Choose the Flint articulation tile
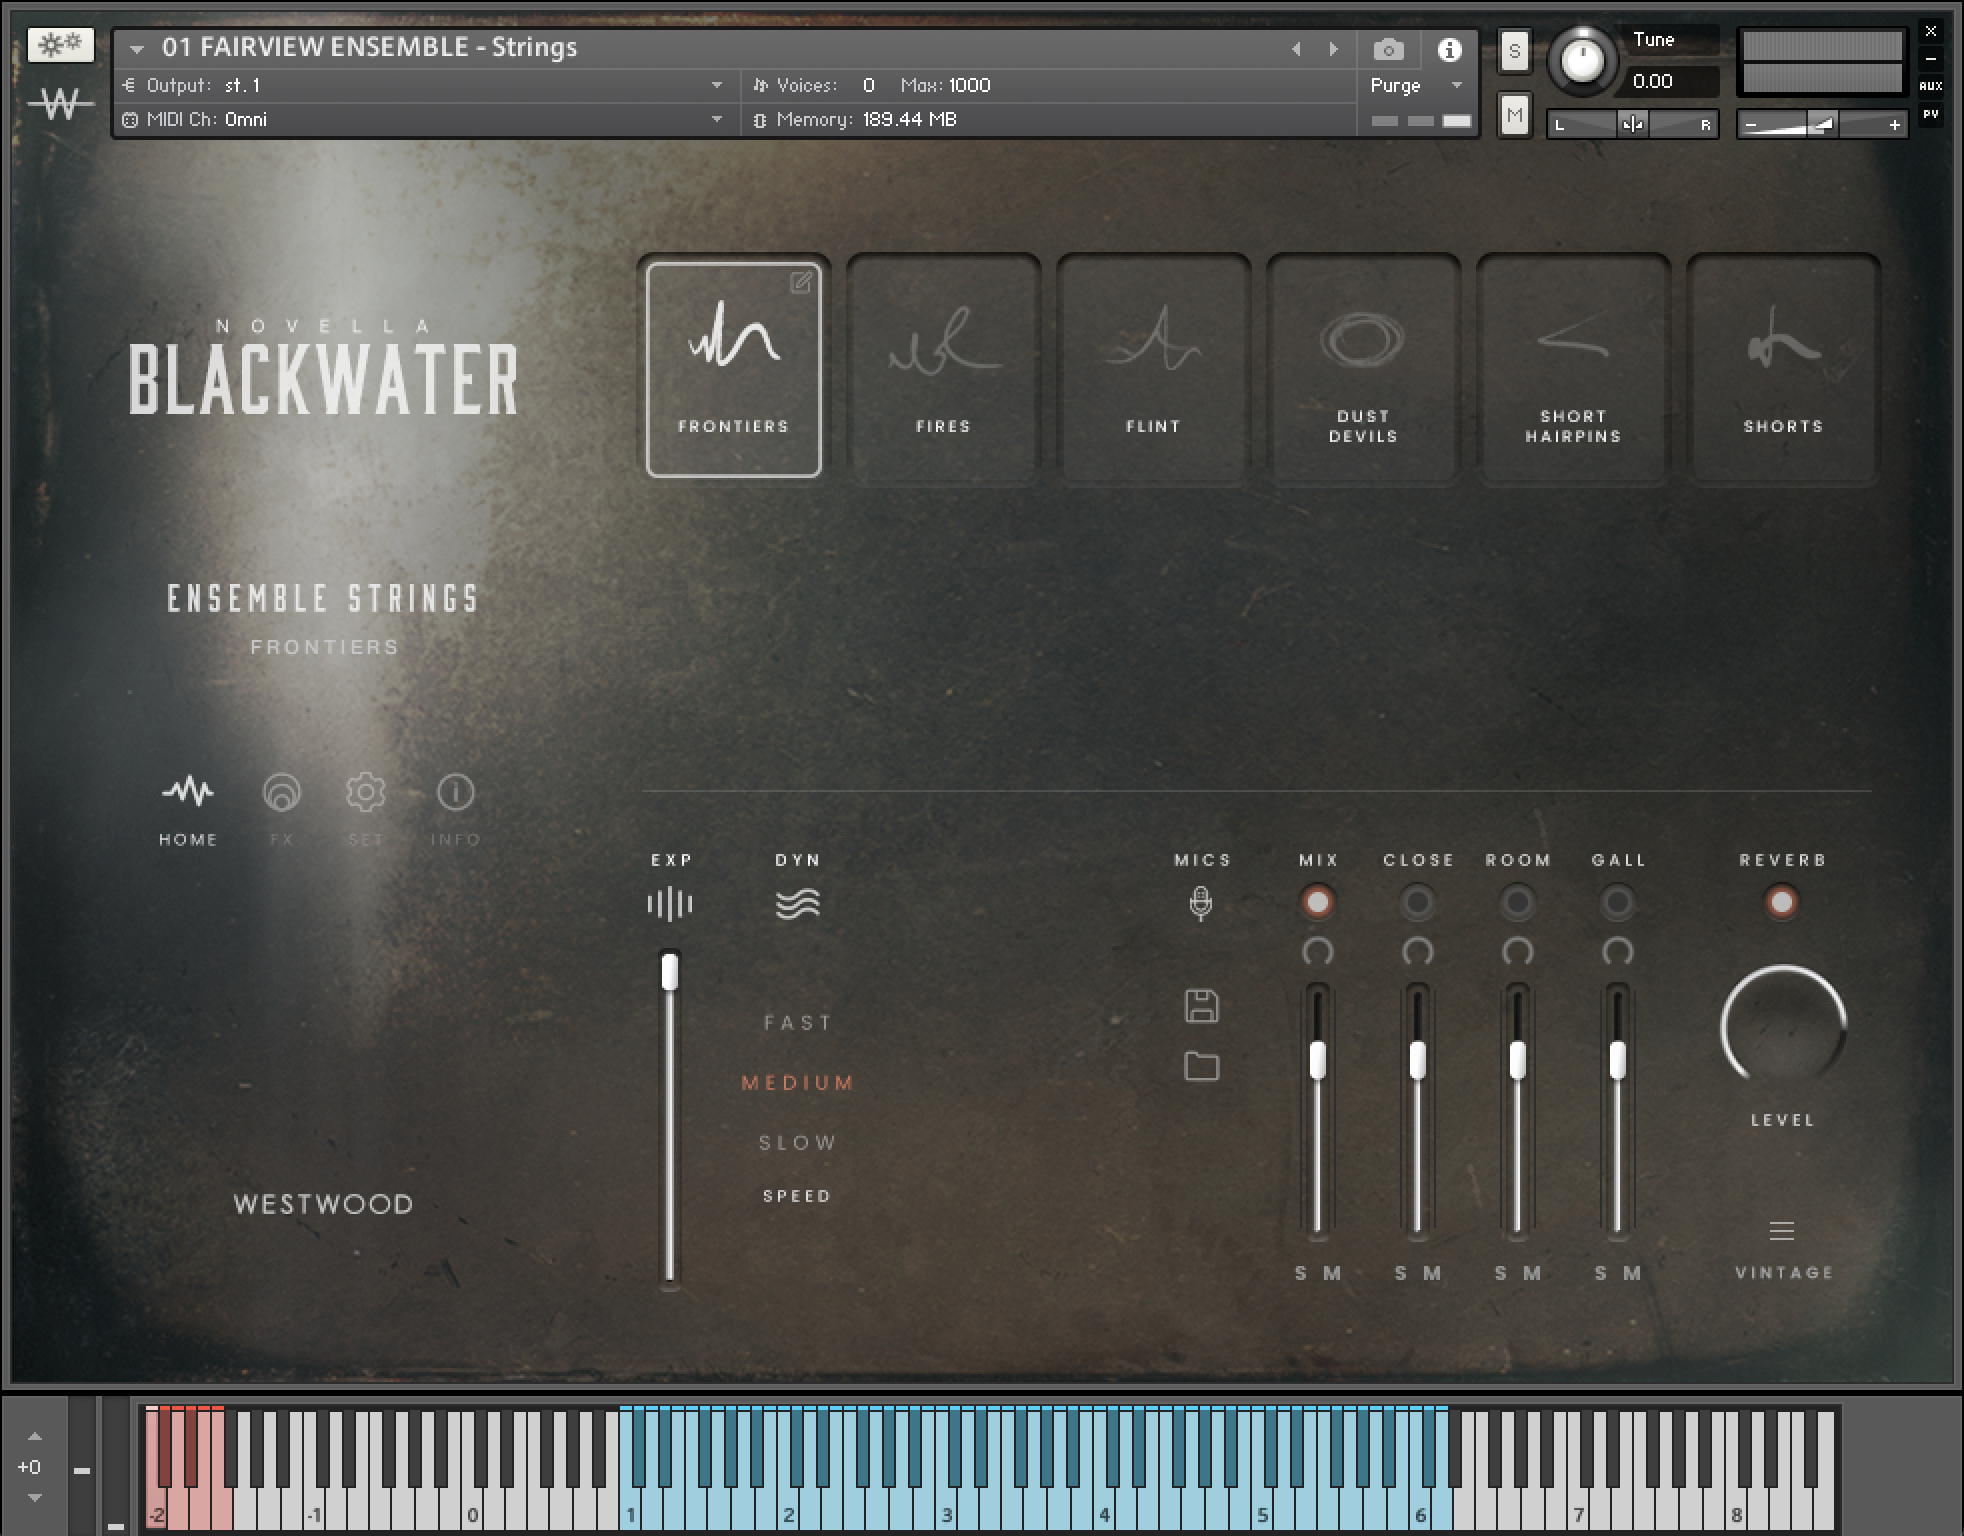The image size is (1964, 1536). (x=1153, y=369)
